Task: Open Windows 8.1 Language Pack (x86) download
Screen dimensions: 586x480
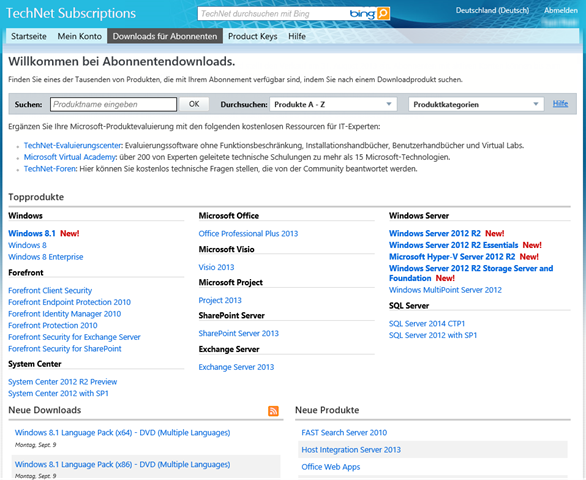Action: (122, 464)
